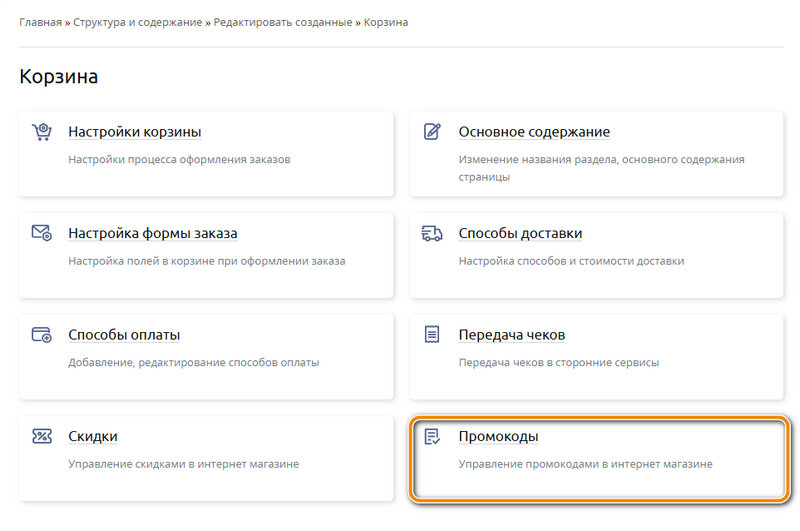Viewport: 800px width, 531px height.
Task: Open Способы доставки settings
Action: [x=520, y=233]
